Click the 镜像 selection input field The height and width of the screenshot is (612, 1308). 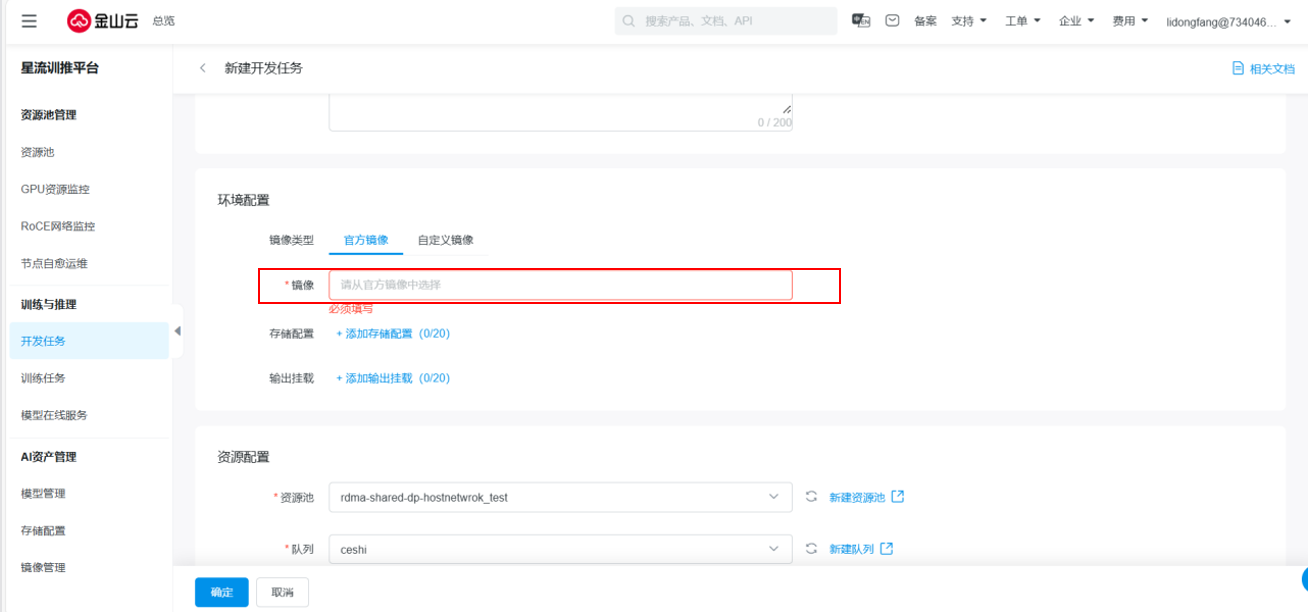pos(560,285)
